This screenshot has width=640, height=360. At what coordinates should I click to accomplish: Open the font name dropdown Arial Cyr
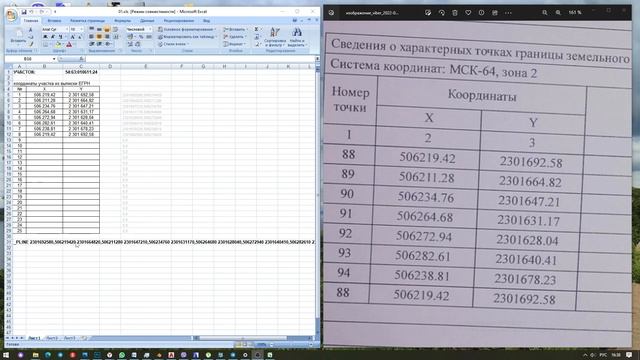pos(67,29)
